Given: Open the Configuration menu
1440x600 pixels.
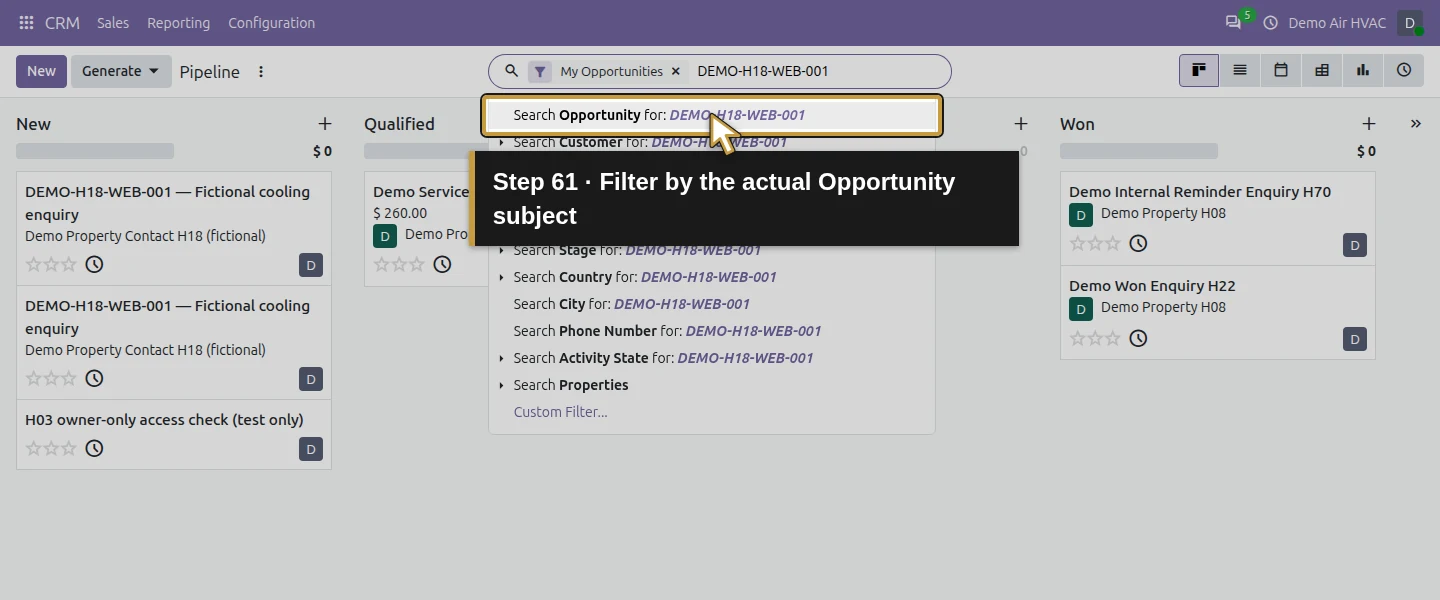Looking at the screenshot, I should (271, 22).
